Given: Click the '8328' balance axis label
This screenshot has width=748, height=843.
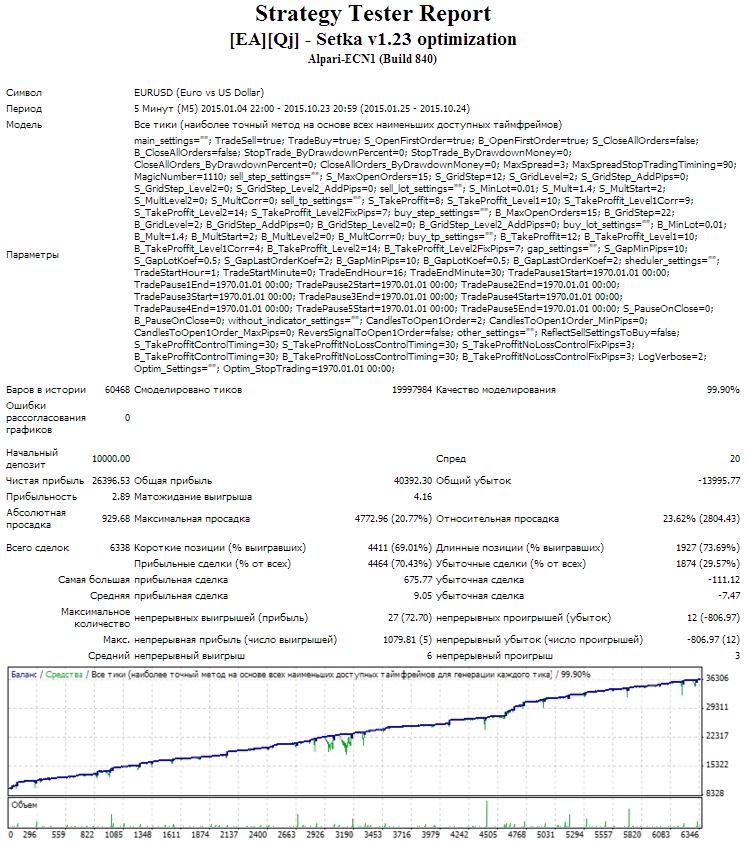Looking at the screenshot, I should point(715,794).
